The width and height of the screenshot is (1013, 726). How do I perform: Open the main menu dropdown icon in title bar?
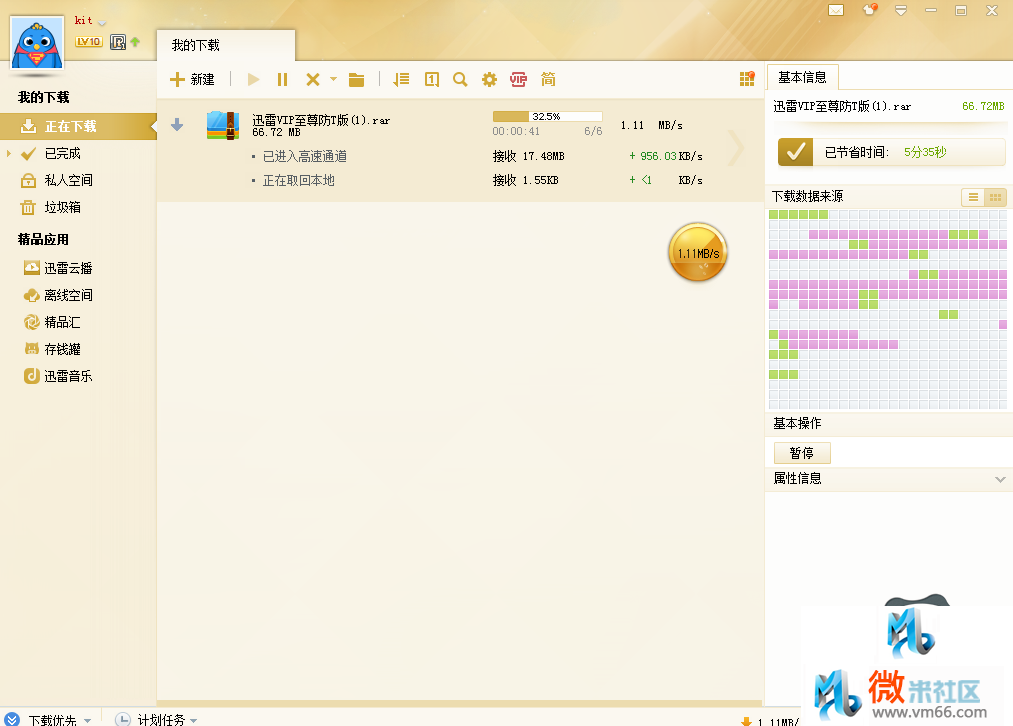coord(901,10)
